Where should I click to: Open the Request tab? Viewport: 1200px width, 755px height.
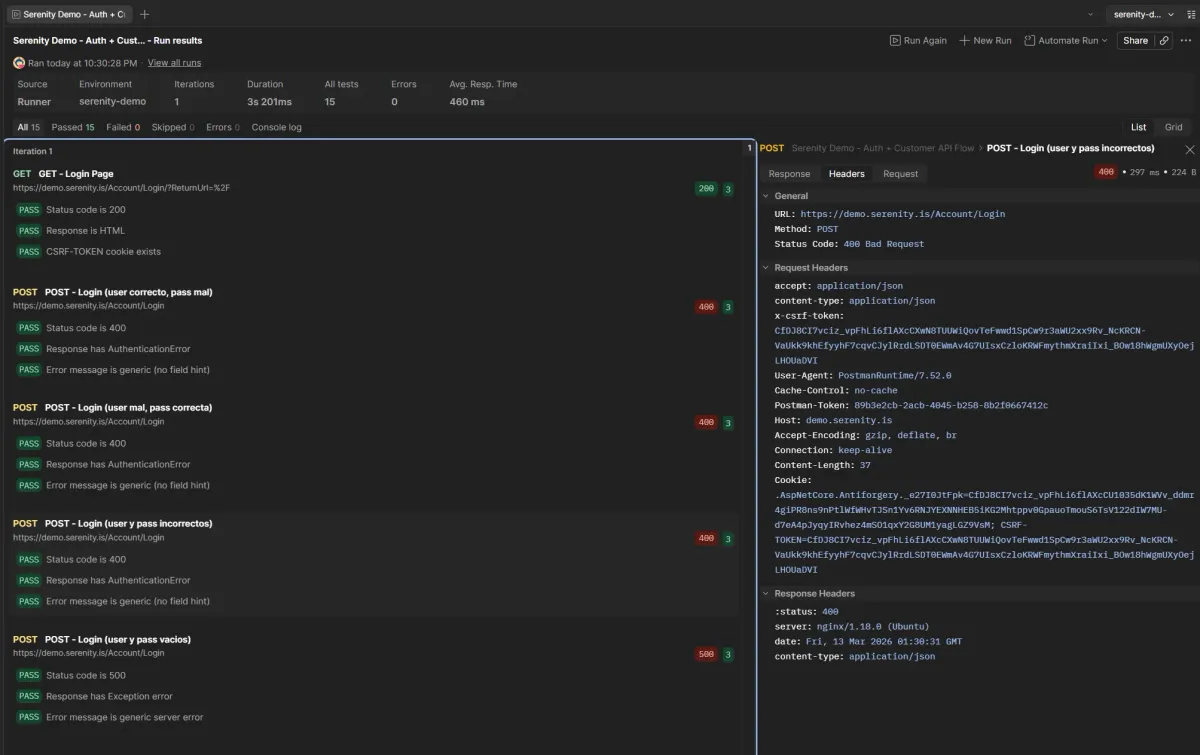[899, 173]
